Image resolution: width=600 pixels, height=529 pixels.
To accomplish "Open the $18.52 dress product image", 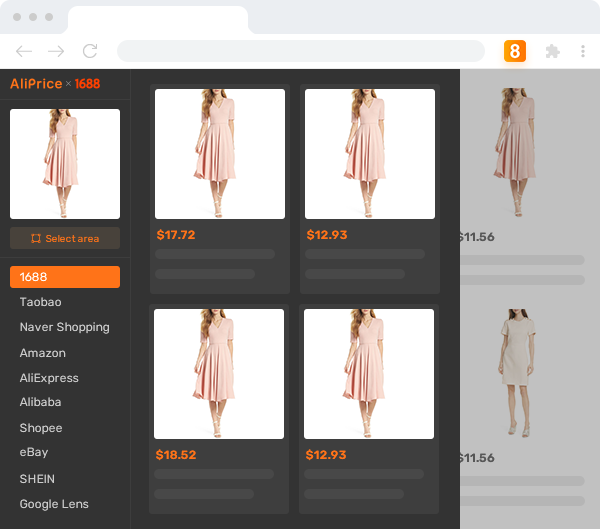I will pos(219,374).
